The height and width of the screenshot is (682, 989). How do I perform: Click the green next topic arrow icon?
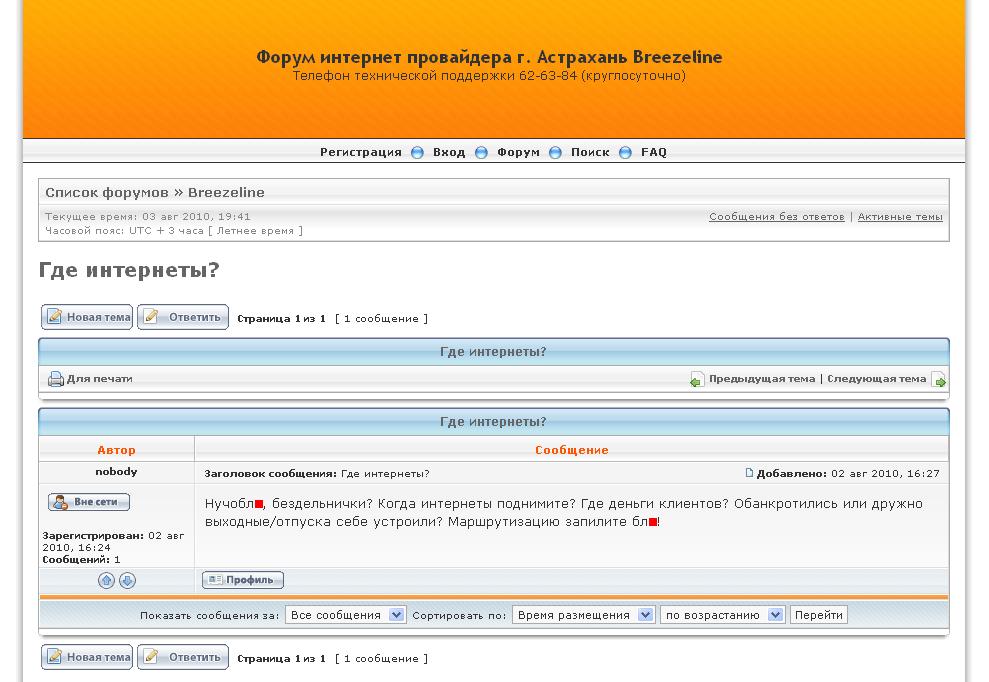[x=939, y=379]
